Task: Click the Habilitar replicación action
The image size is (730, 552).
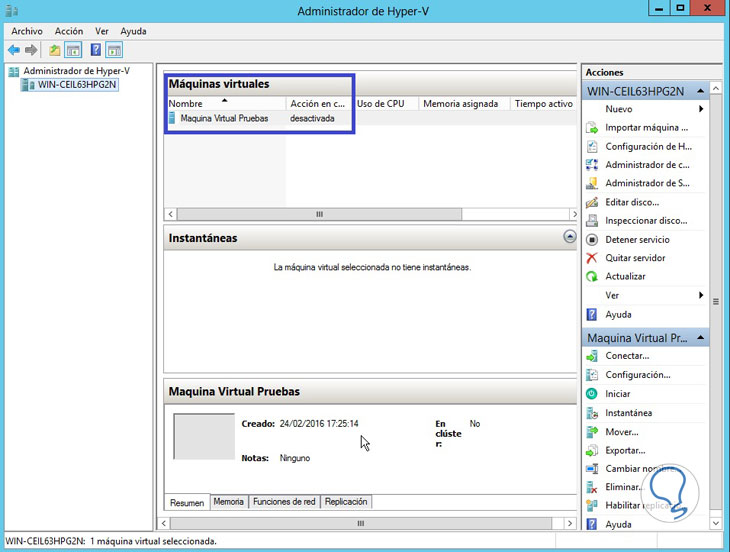Action: pyautogui.click(x=643, y=505)
